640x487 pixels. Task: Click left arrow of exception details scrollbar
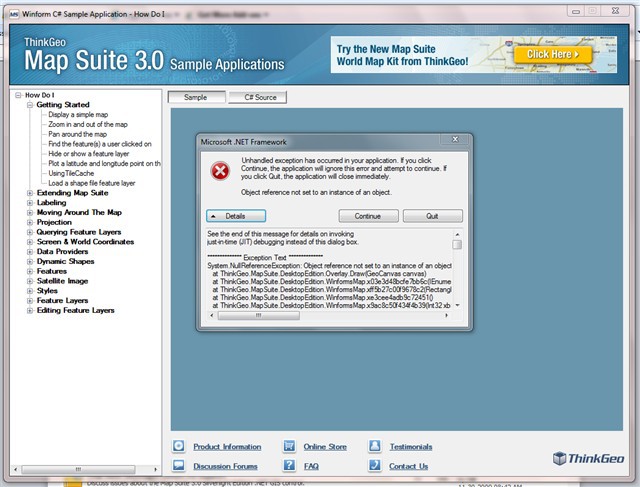click(x=211, y=316)
